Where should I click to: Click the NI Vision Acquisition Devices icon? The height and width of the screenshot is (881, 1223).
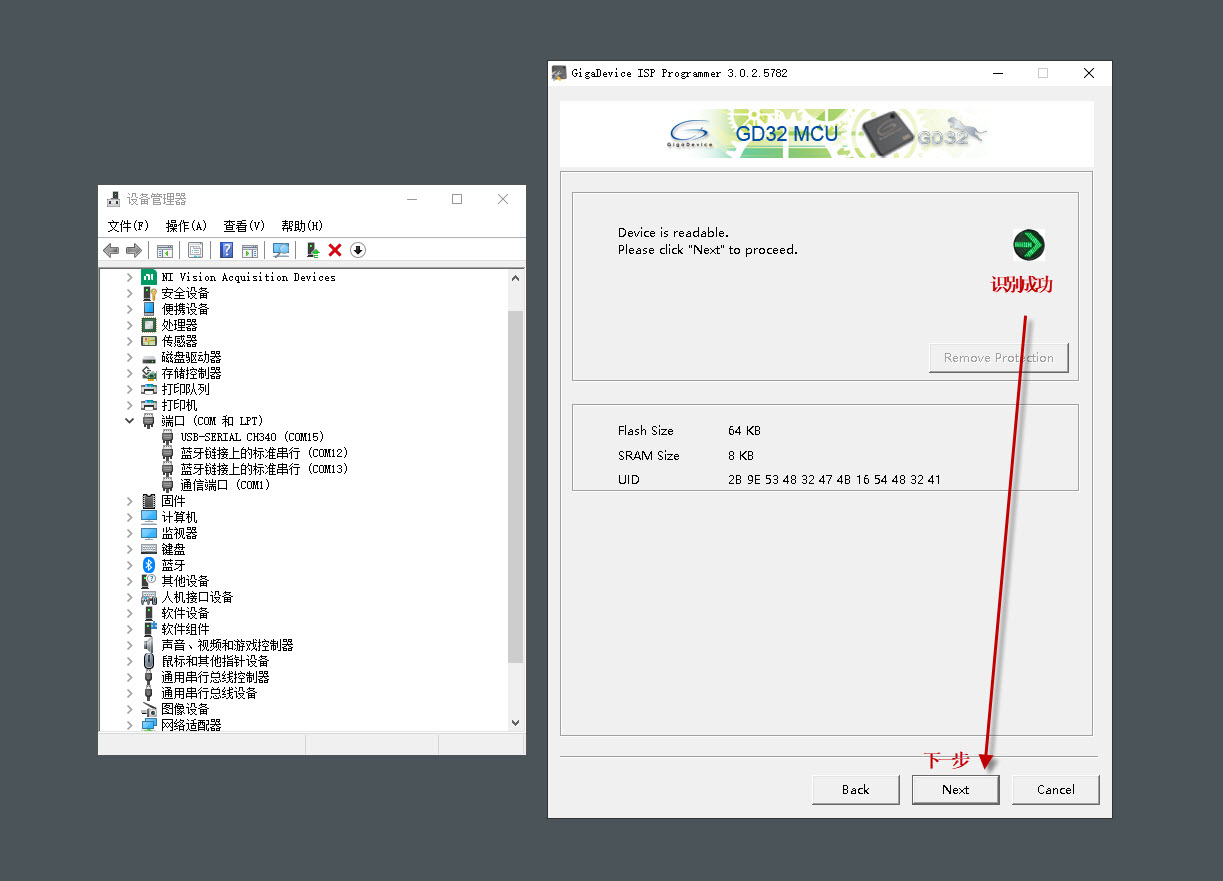tap(149, 277)
